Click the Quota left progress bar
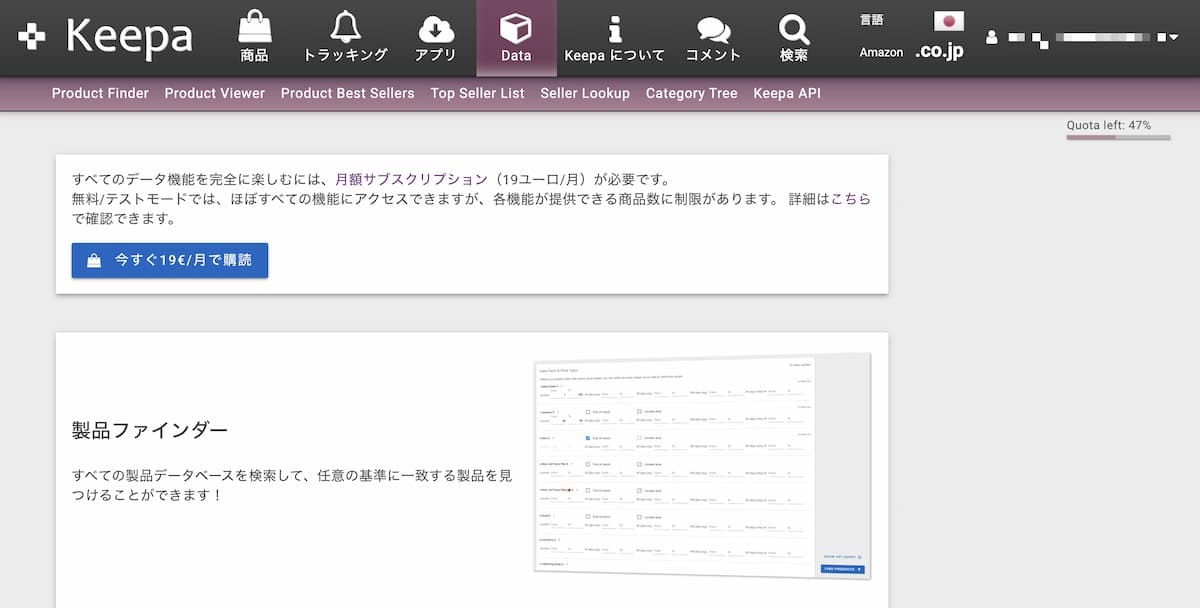 [x=1117, y=137]
